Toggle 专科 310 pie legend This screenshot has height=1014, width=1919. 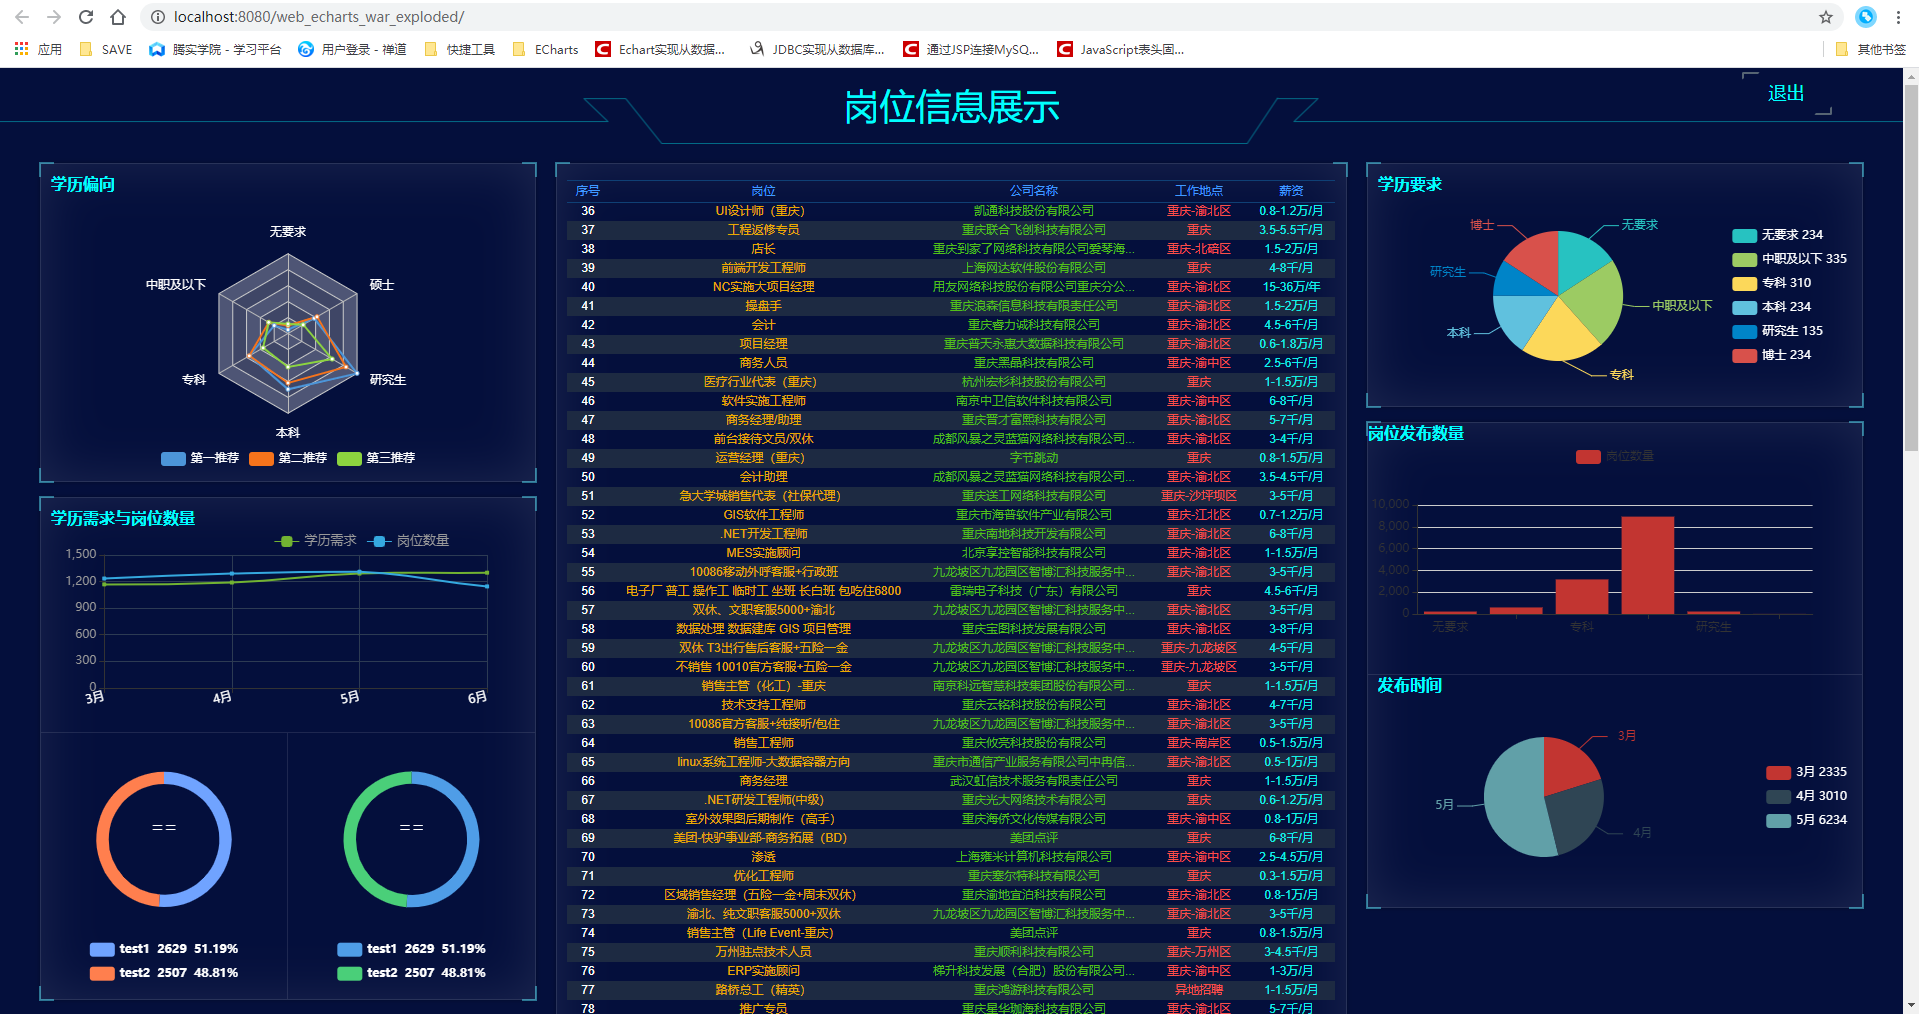[1772, 283]
